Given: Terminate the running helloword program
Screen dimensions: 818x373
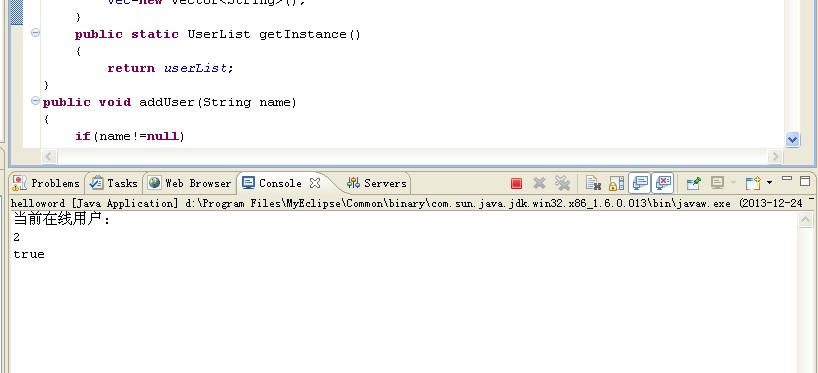Looking at the screenshot, I should tap(516, 183).
